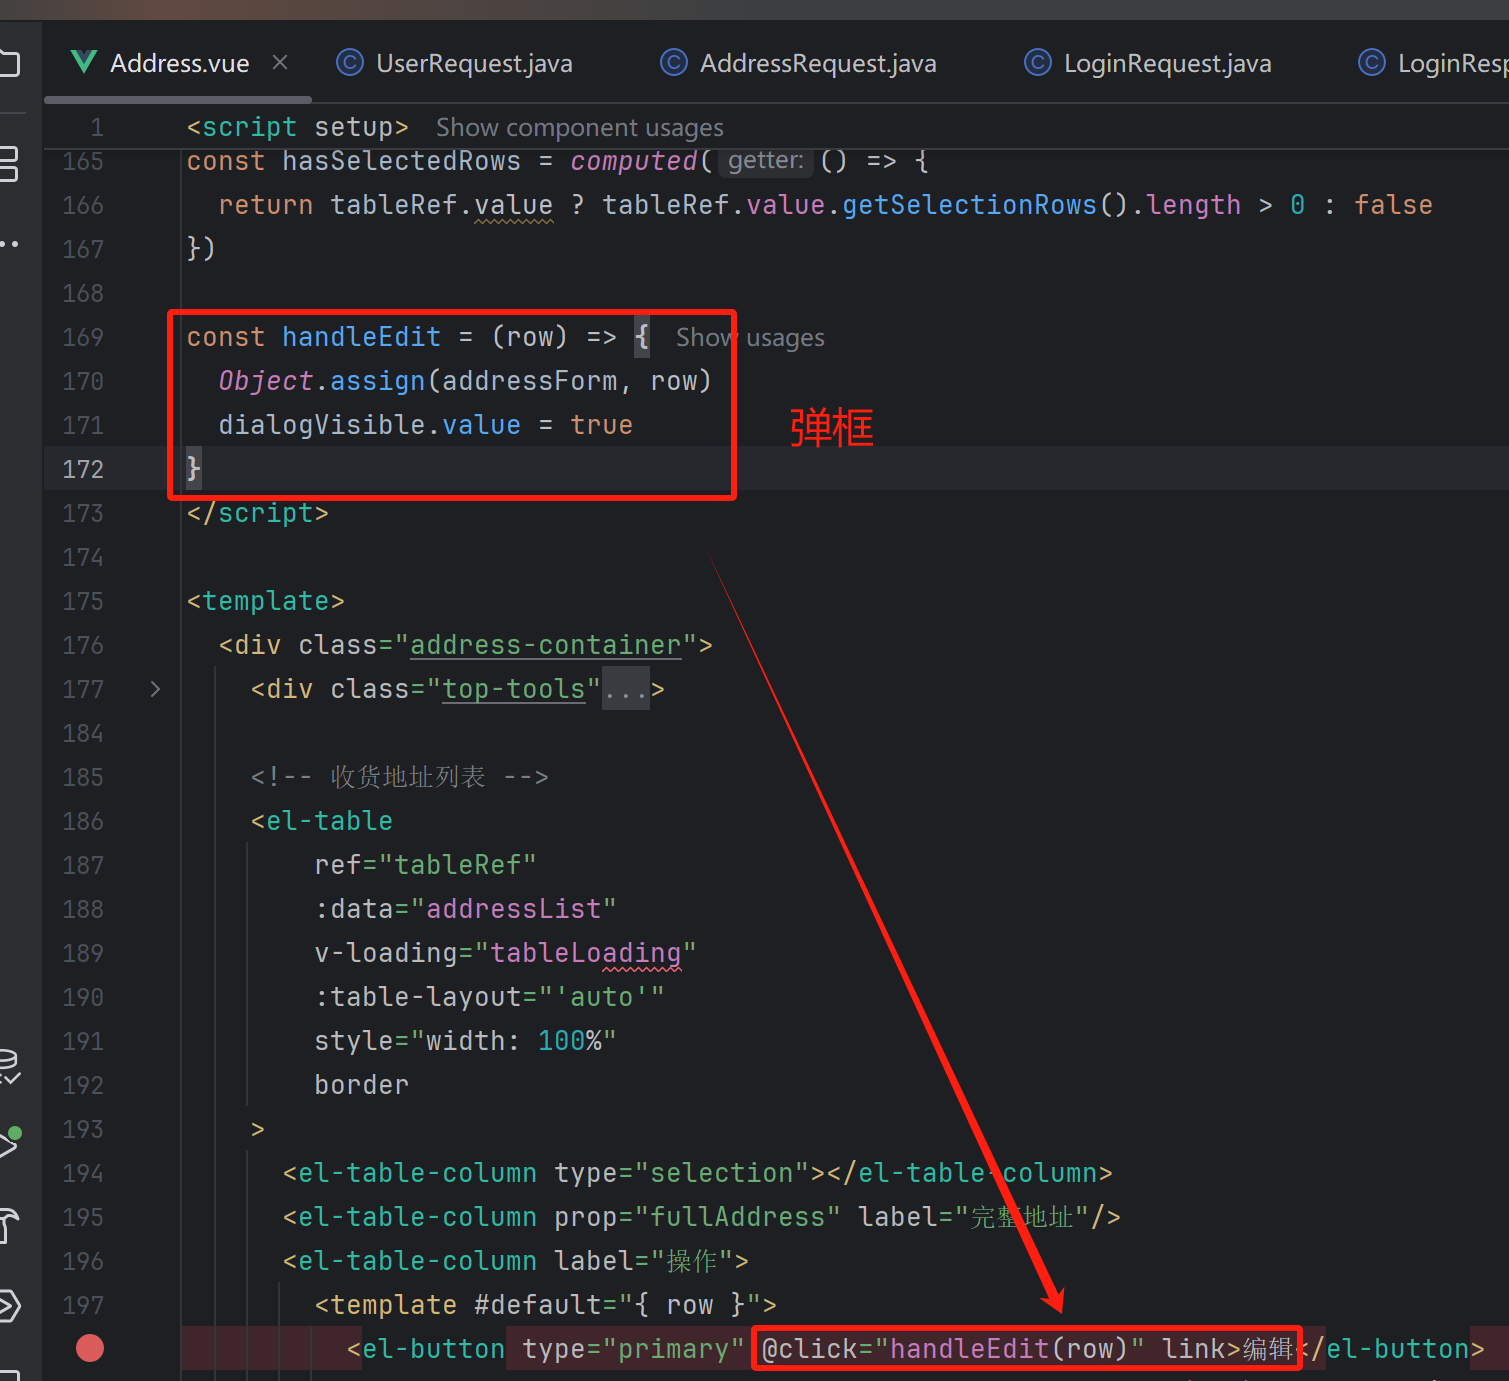Expand the folded code ellipsis after top-tools
The image size is (1509, 1381).
[626, 689]
